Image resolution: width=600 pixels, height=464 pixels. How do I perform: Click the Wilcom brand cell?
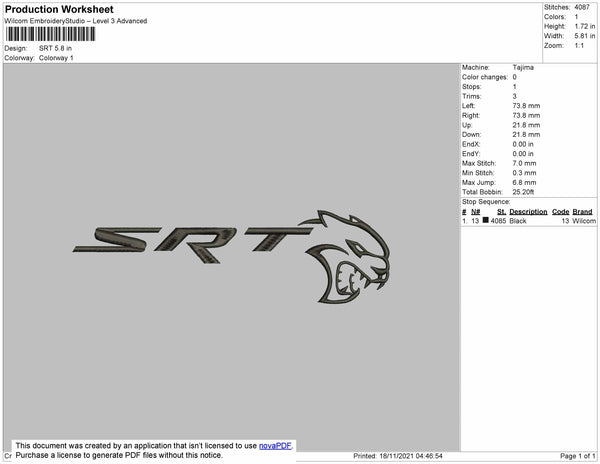tap(584, 221)
